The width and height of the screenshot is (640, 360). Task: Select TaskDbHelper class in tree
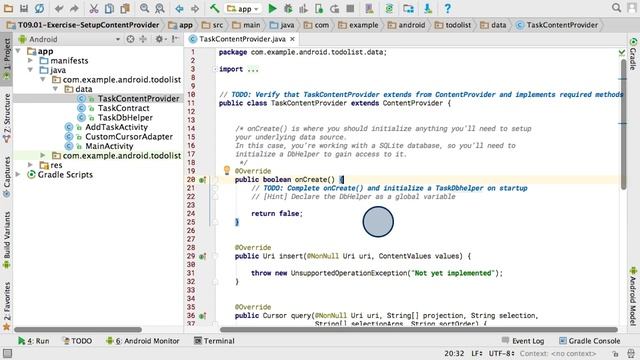(x=125, y=118)
